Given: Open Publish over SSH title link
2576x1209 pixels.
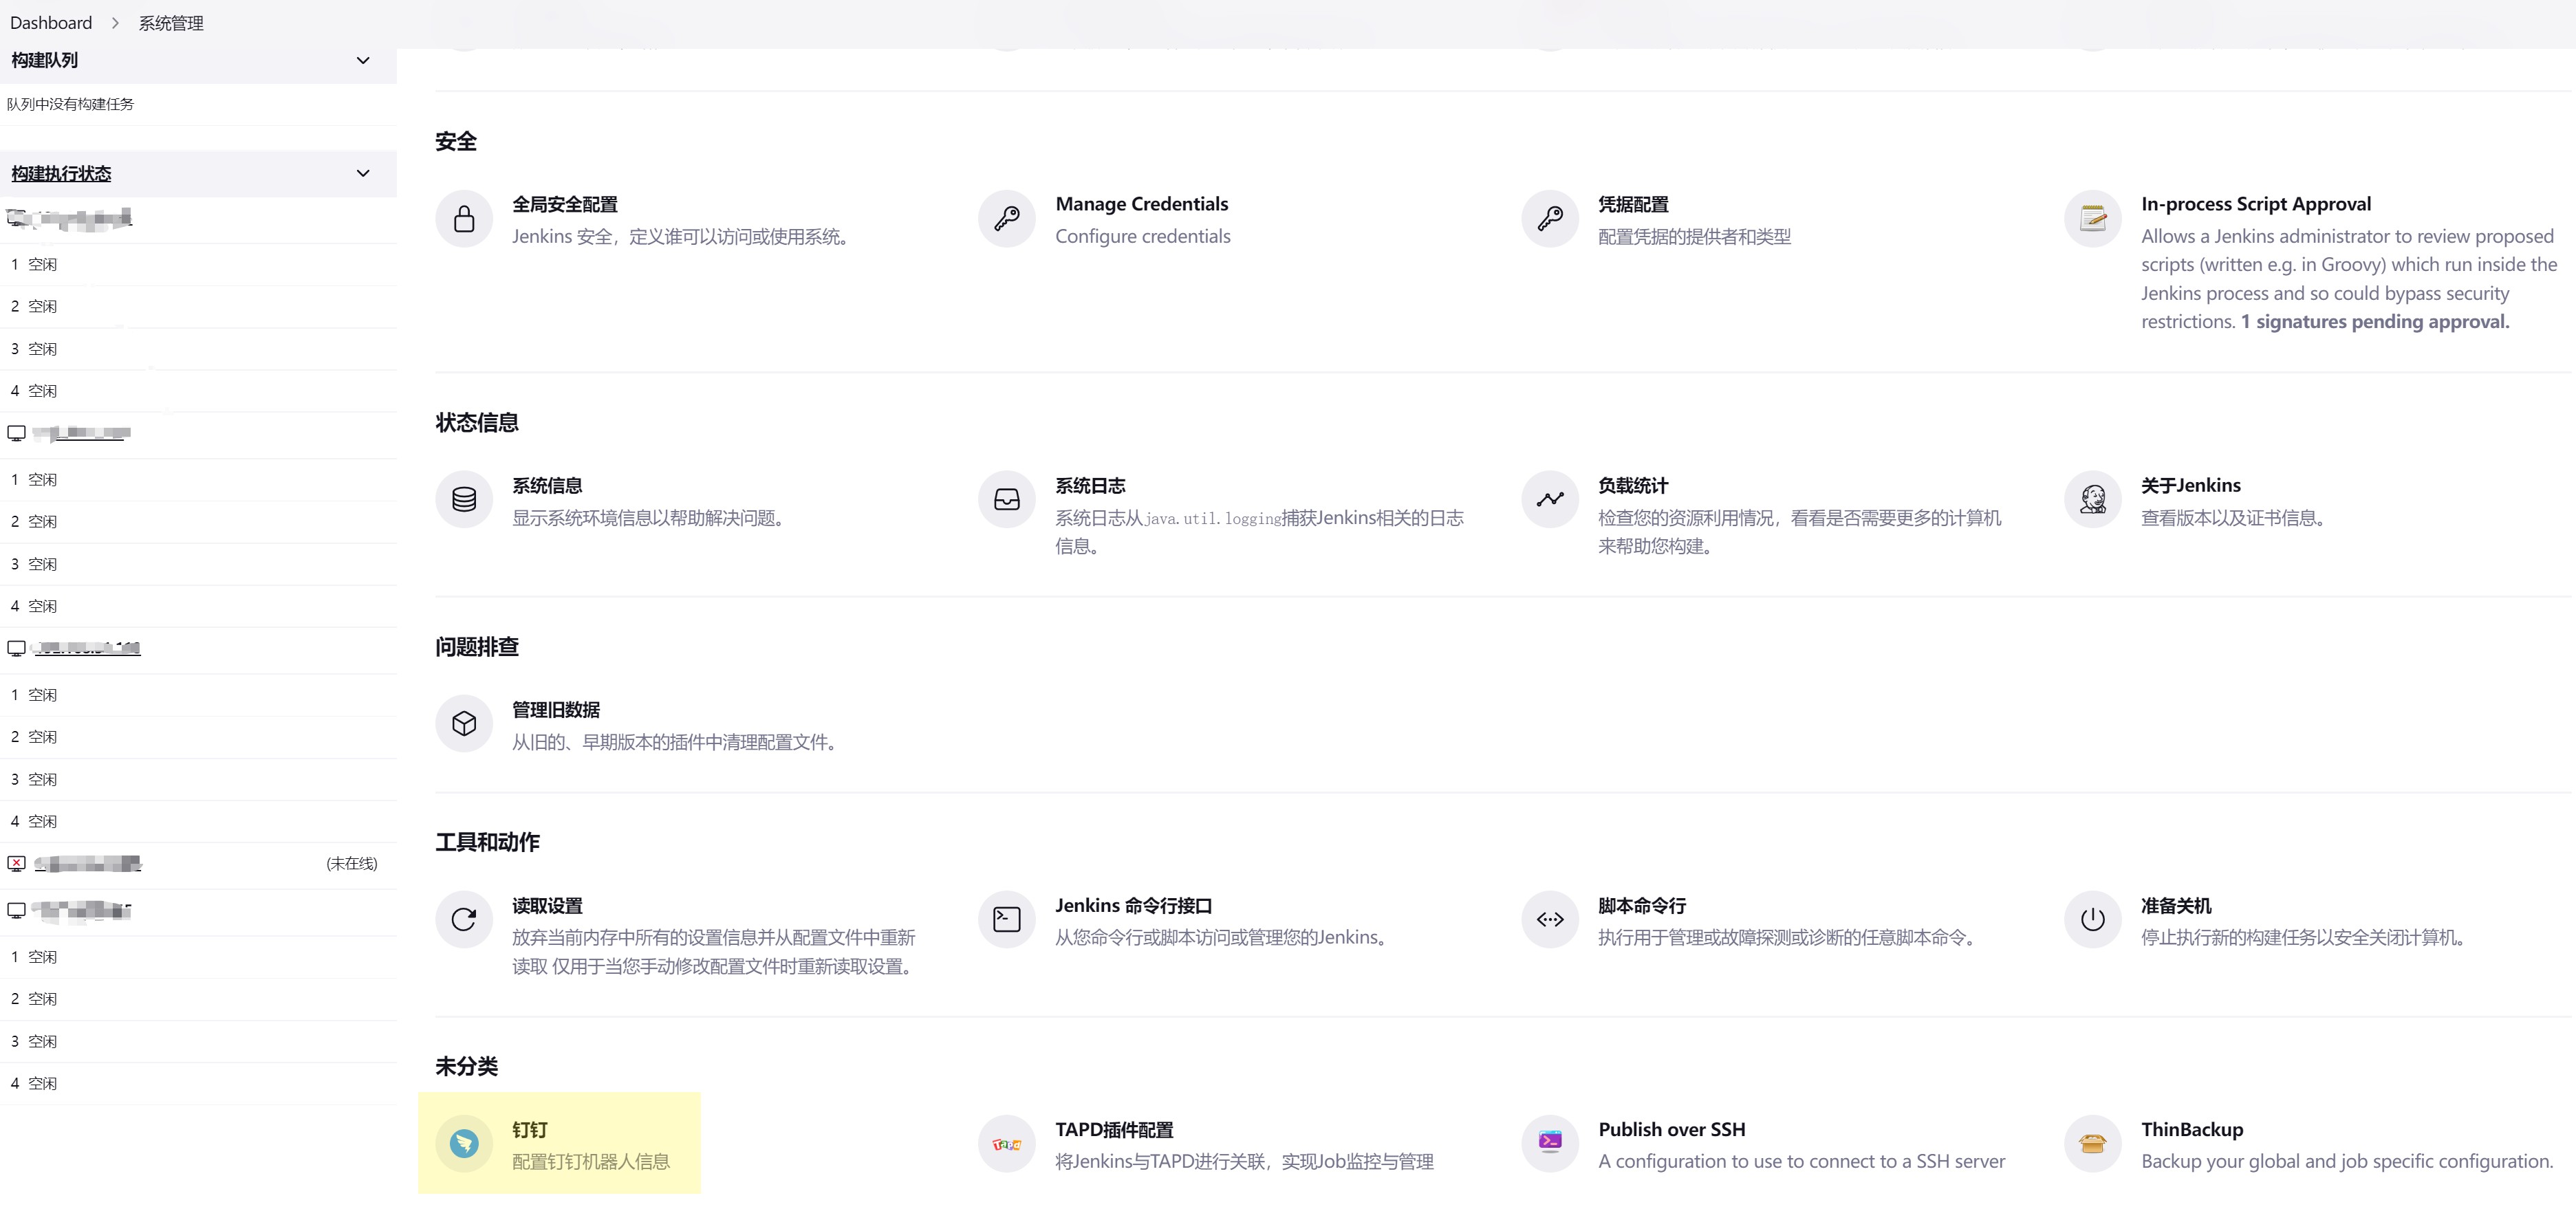Looking at the screenshot, I should [x=1672, y=1130].
